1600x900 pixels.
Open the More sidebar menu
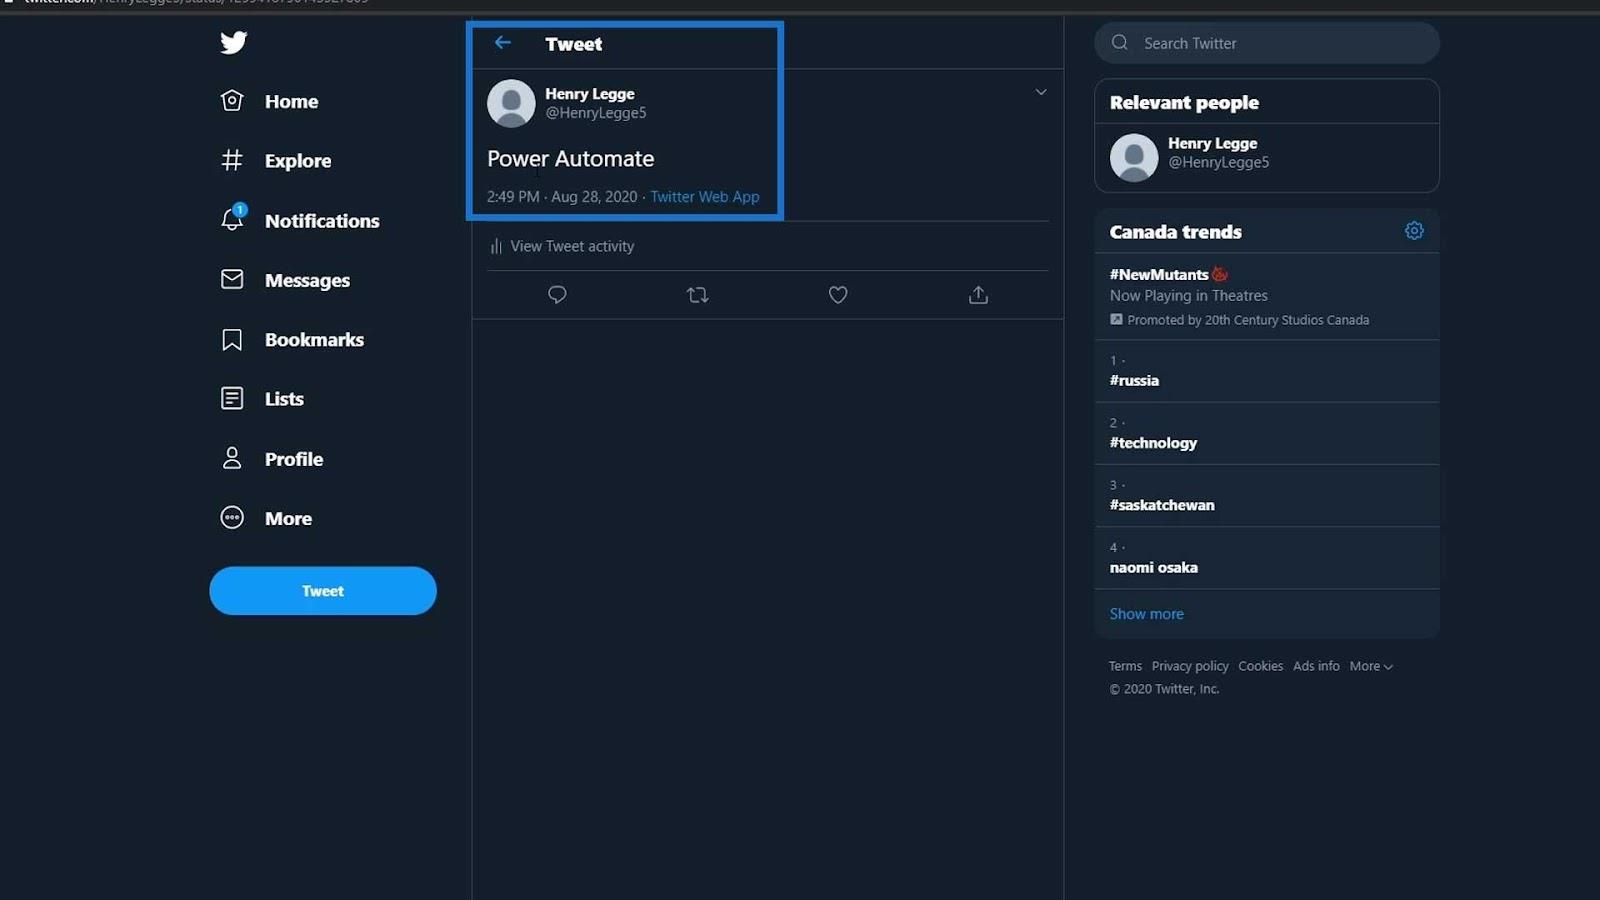(267, 518)
